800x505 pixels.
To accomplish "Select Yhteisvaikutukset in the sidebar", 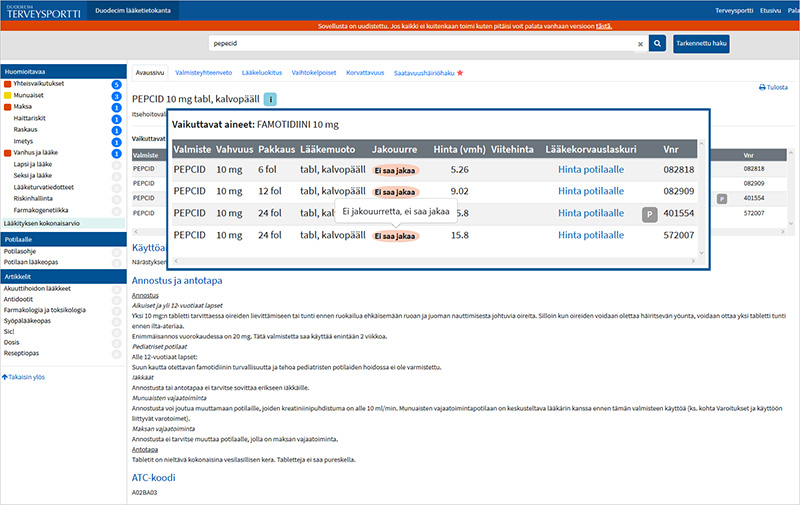I will pyautogui.click(x=39, y=84).
